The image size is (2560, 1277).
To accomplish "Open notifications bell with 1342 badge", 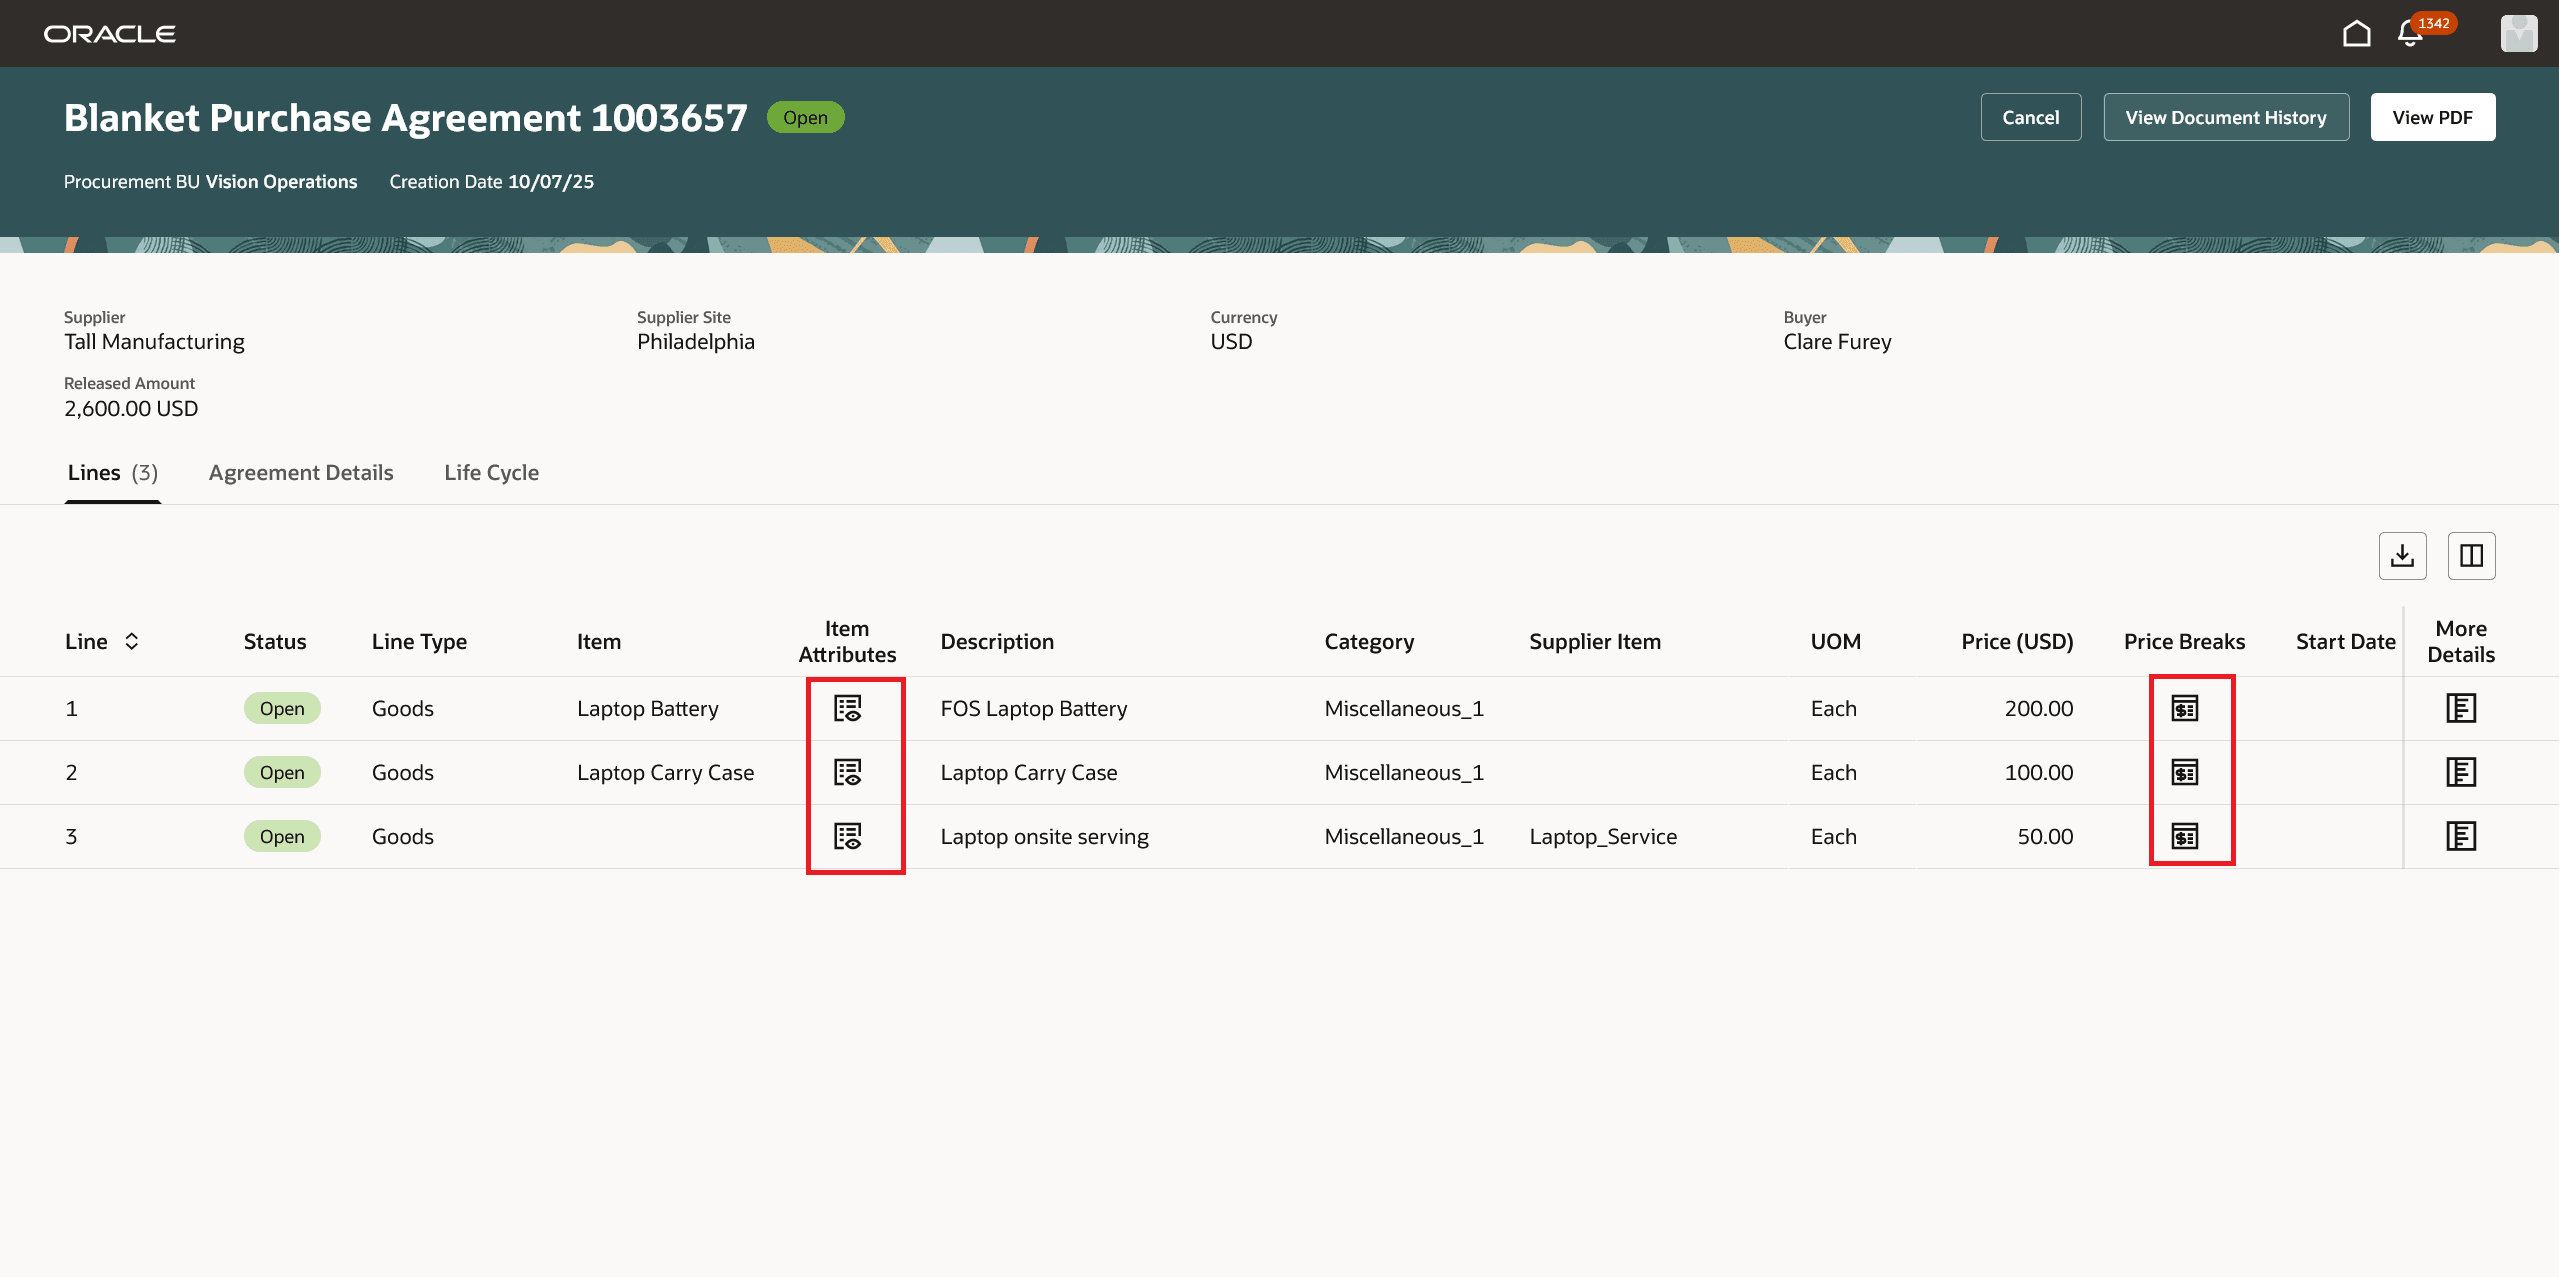I will 2410,34.
